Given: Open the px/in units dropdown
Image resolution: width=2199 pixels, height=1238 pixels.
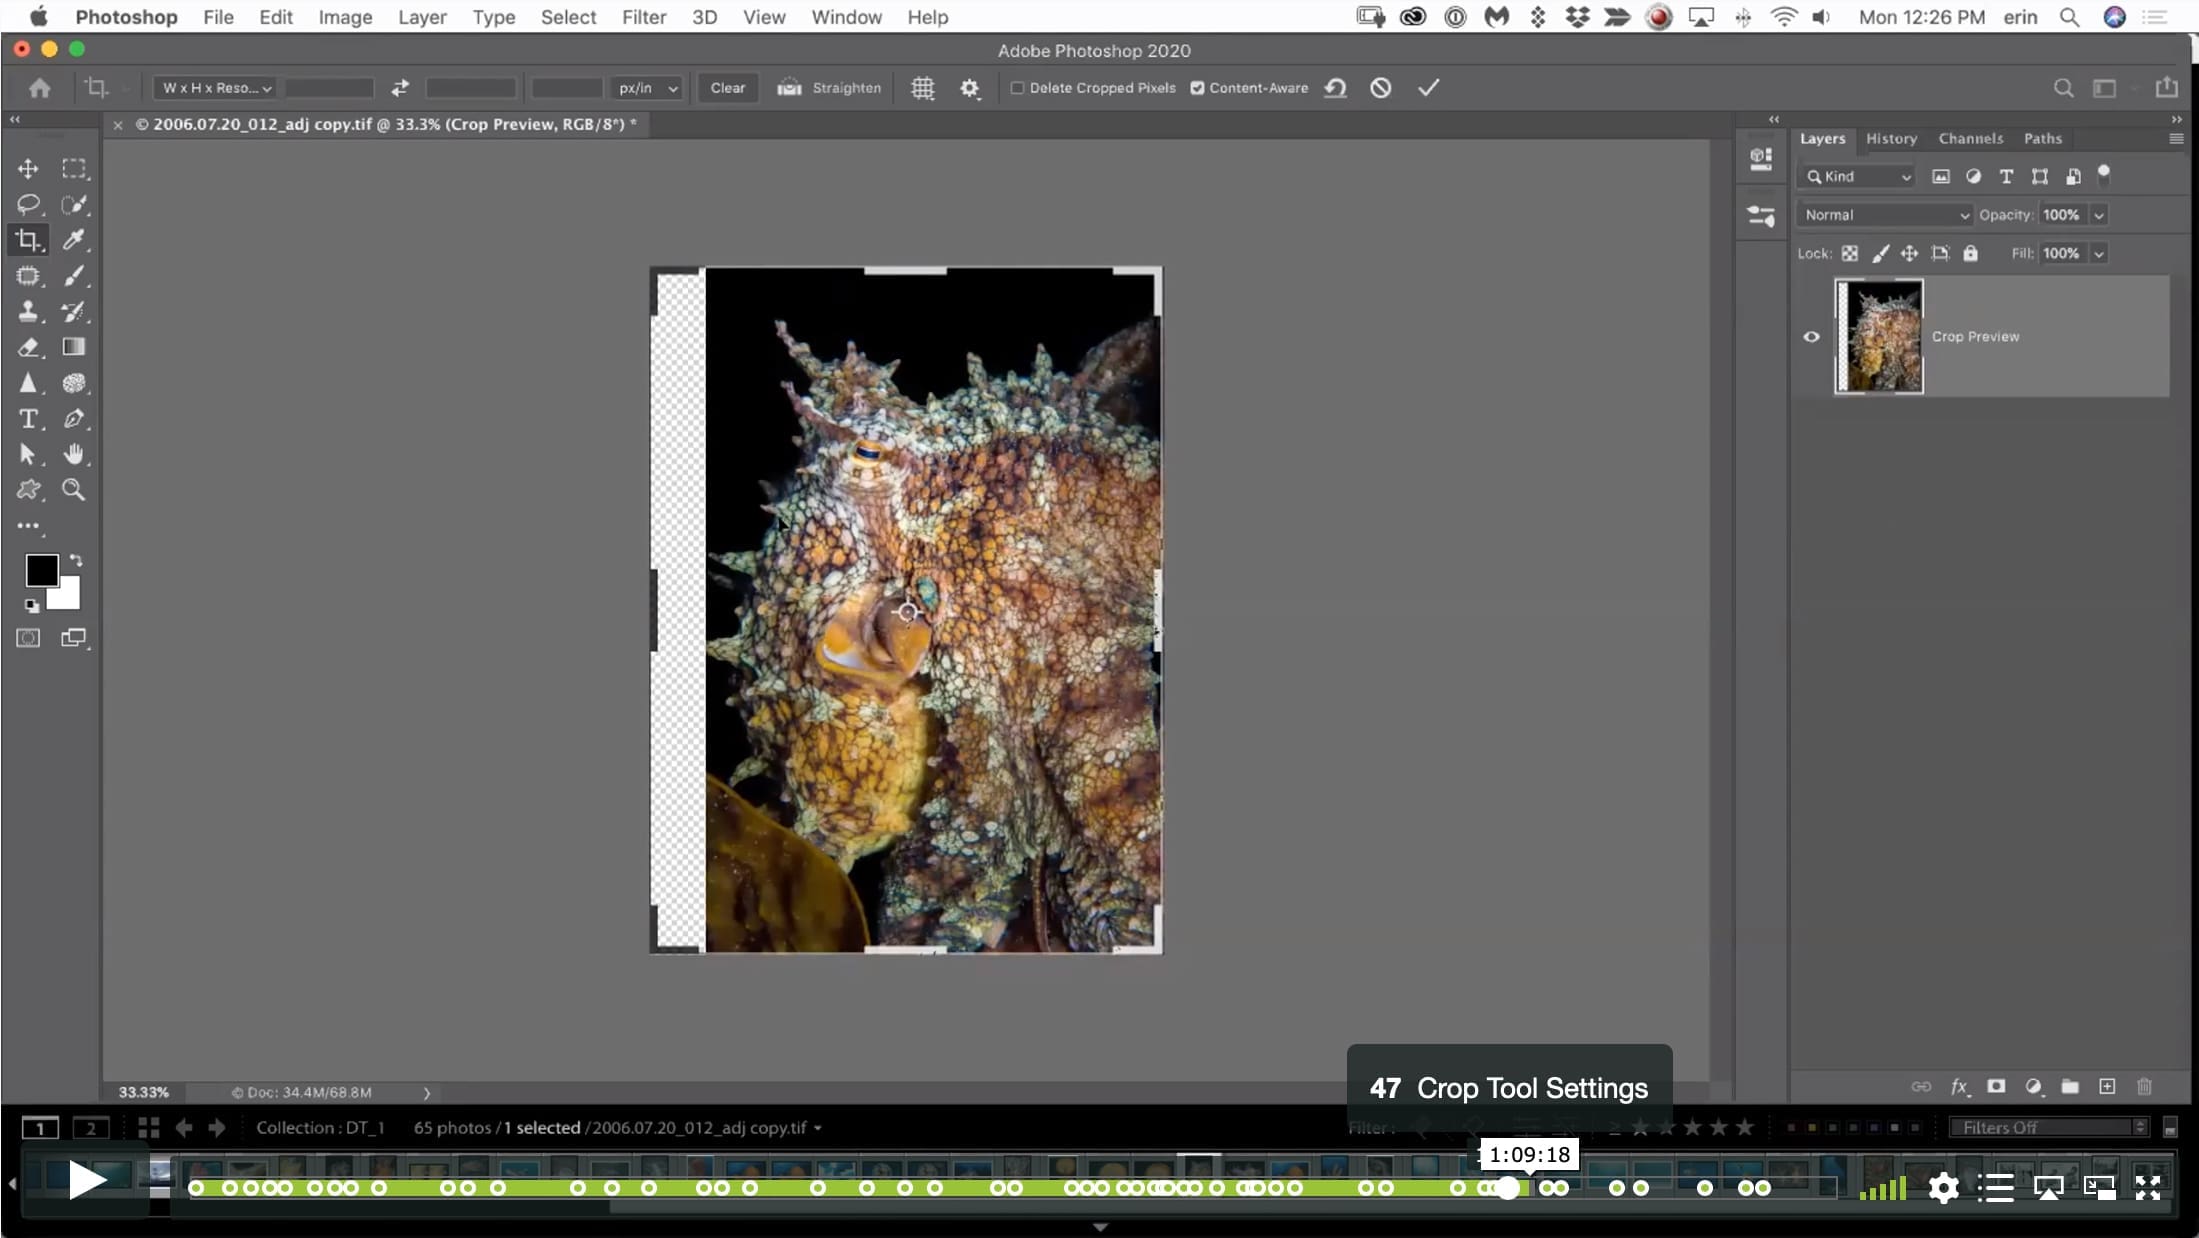Looking at the screenshot, I should [647, 88].
